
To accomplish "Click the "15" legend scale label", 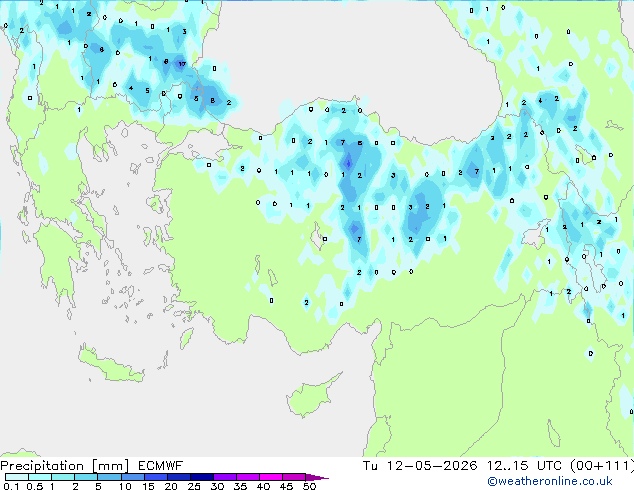I will pos(148,486).
